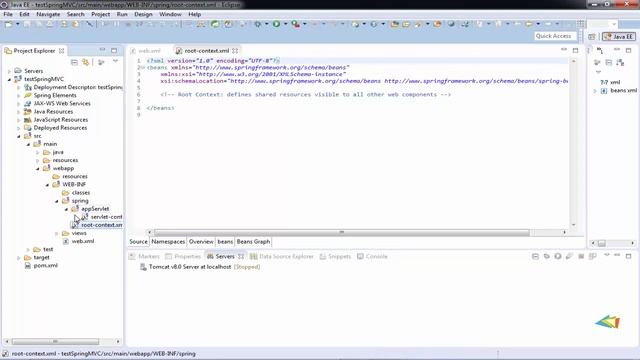The height and width of the screenshot is (360, 640).
Task: Switch to the Overview editor tab
Action: pos(201,242)
